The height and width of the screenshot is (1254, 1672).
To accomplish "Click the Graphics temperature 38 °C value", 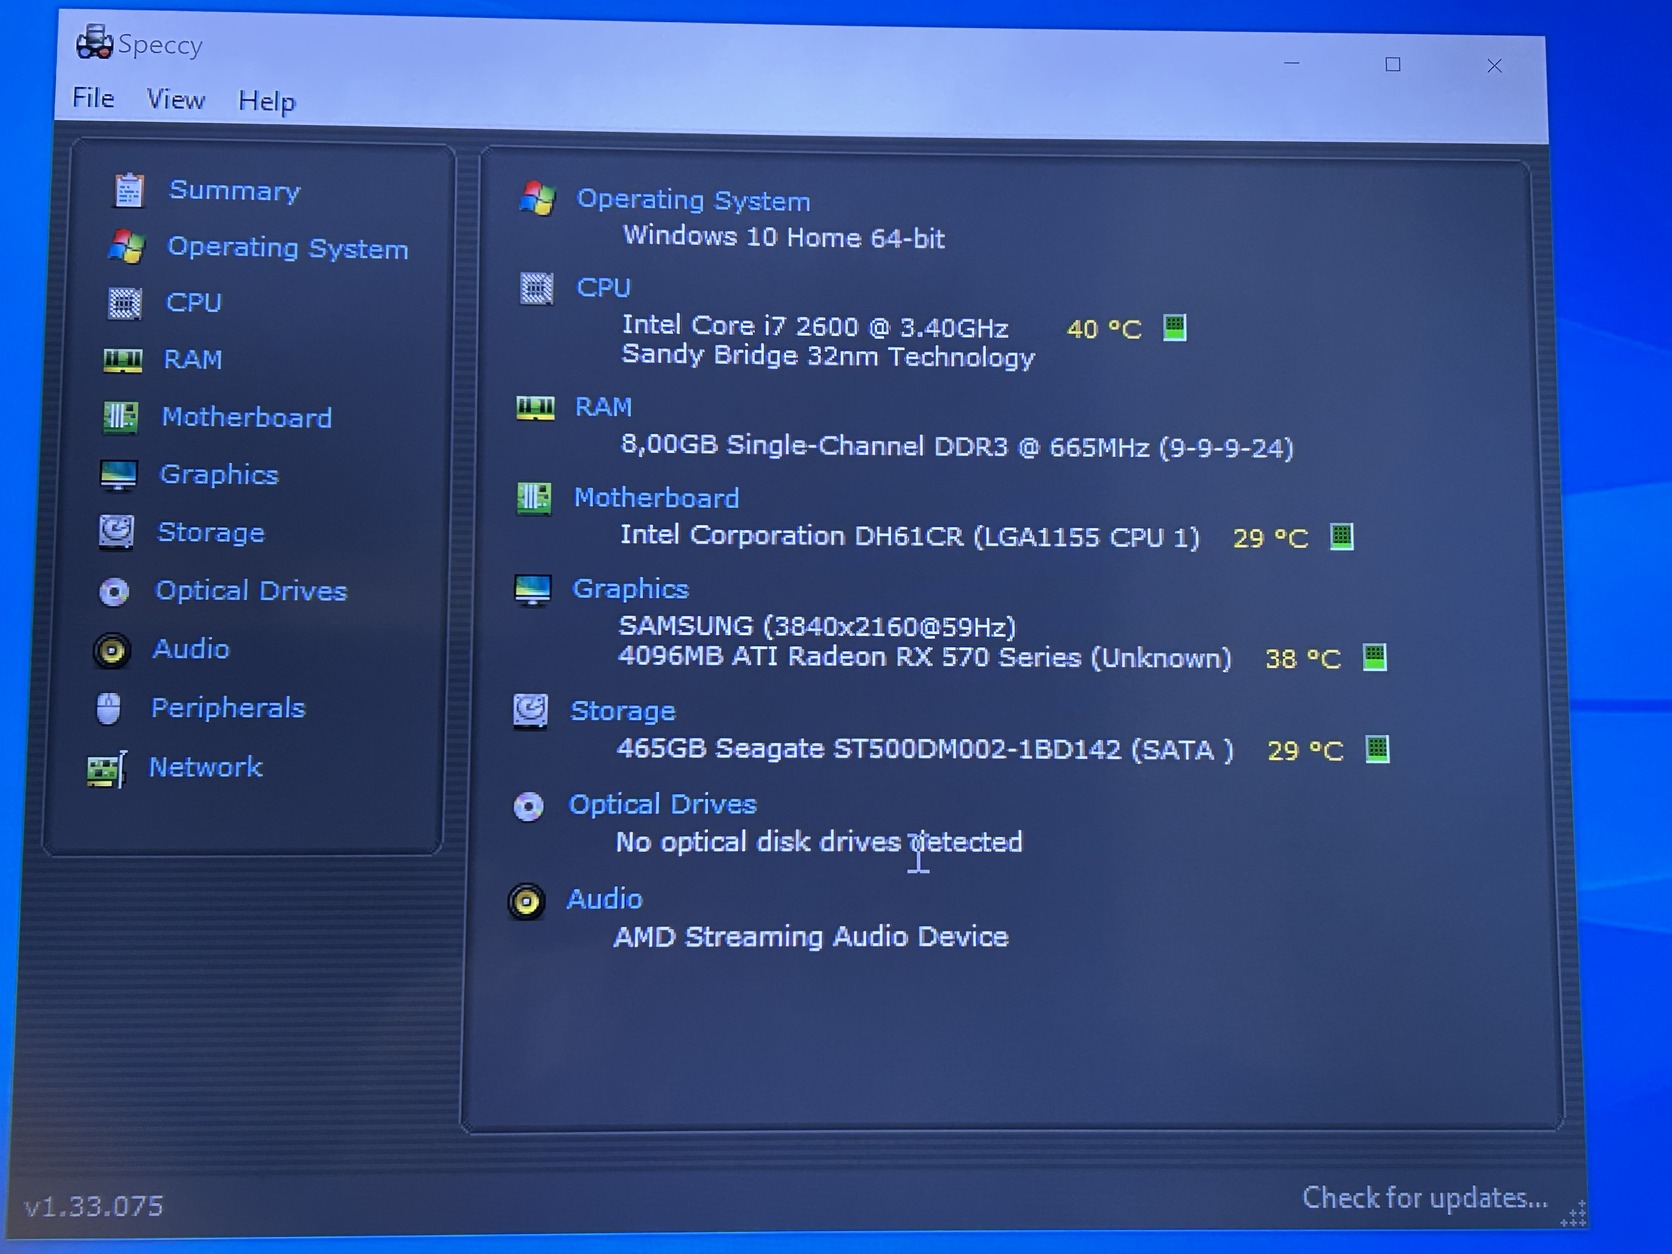I will point(1303,659).
